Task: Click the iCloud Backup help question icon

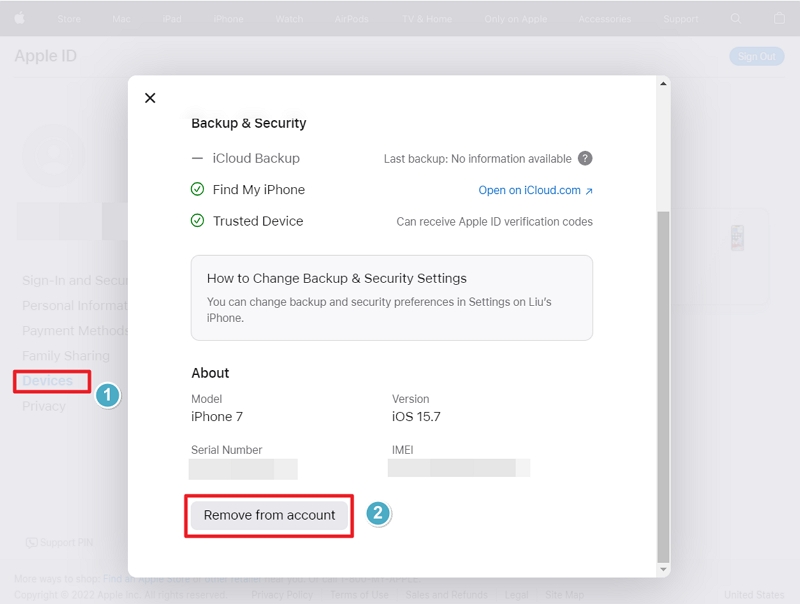Action: coord(585,159)
